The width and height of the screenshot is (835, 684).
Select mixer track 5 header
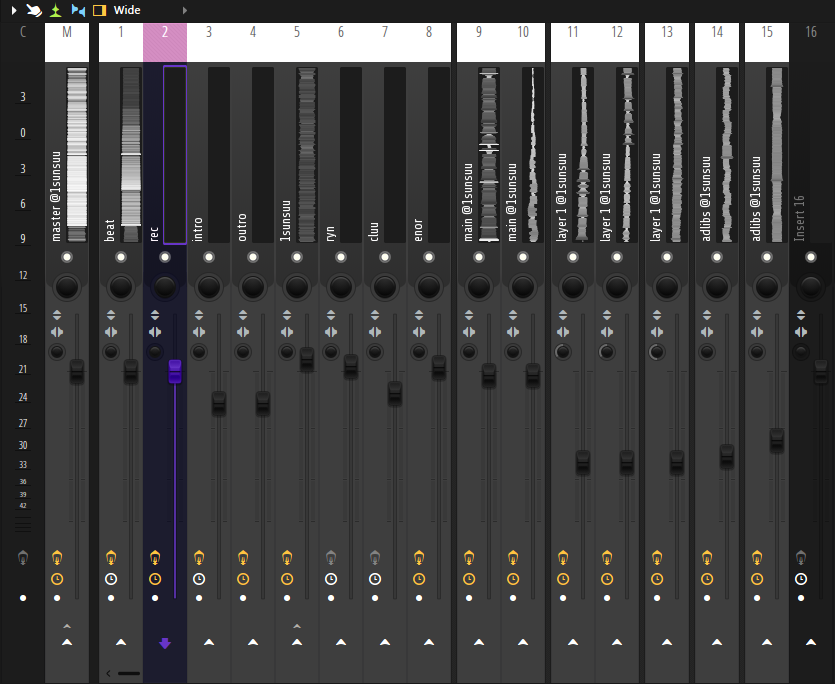[x=297, y=42]
